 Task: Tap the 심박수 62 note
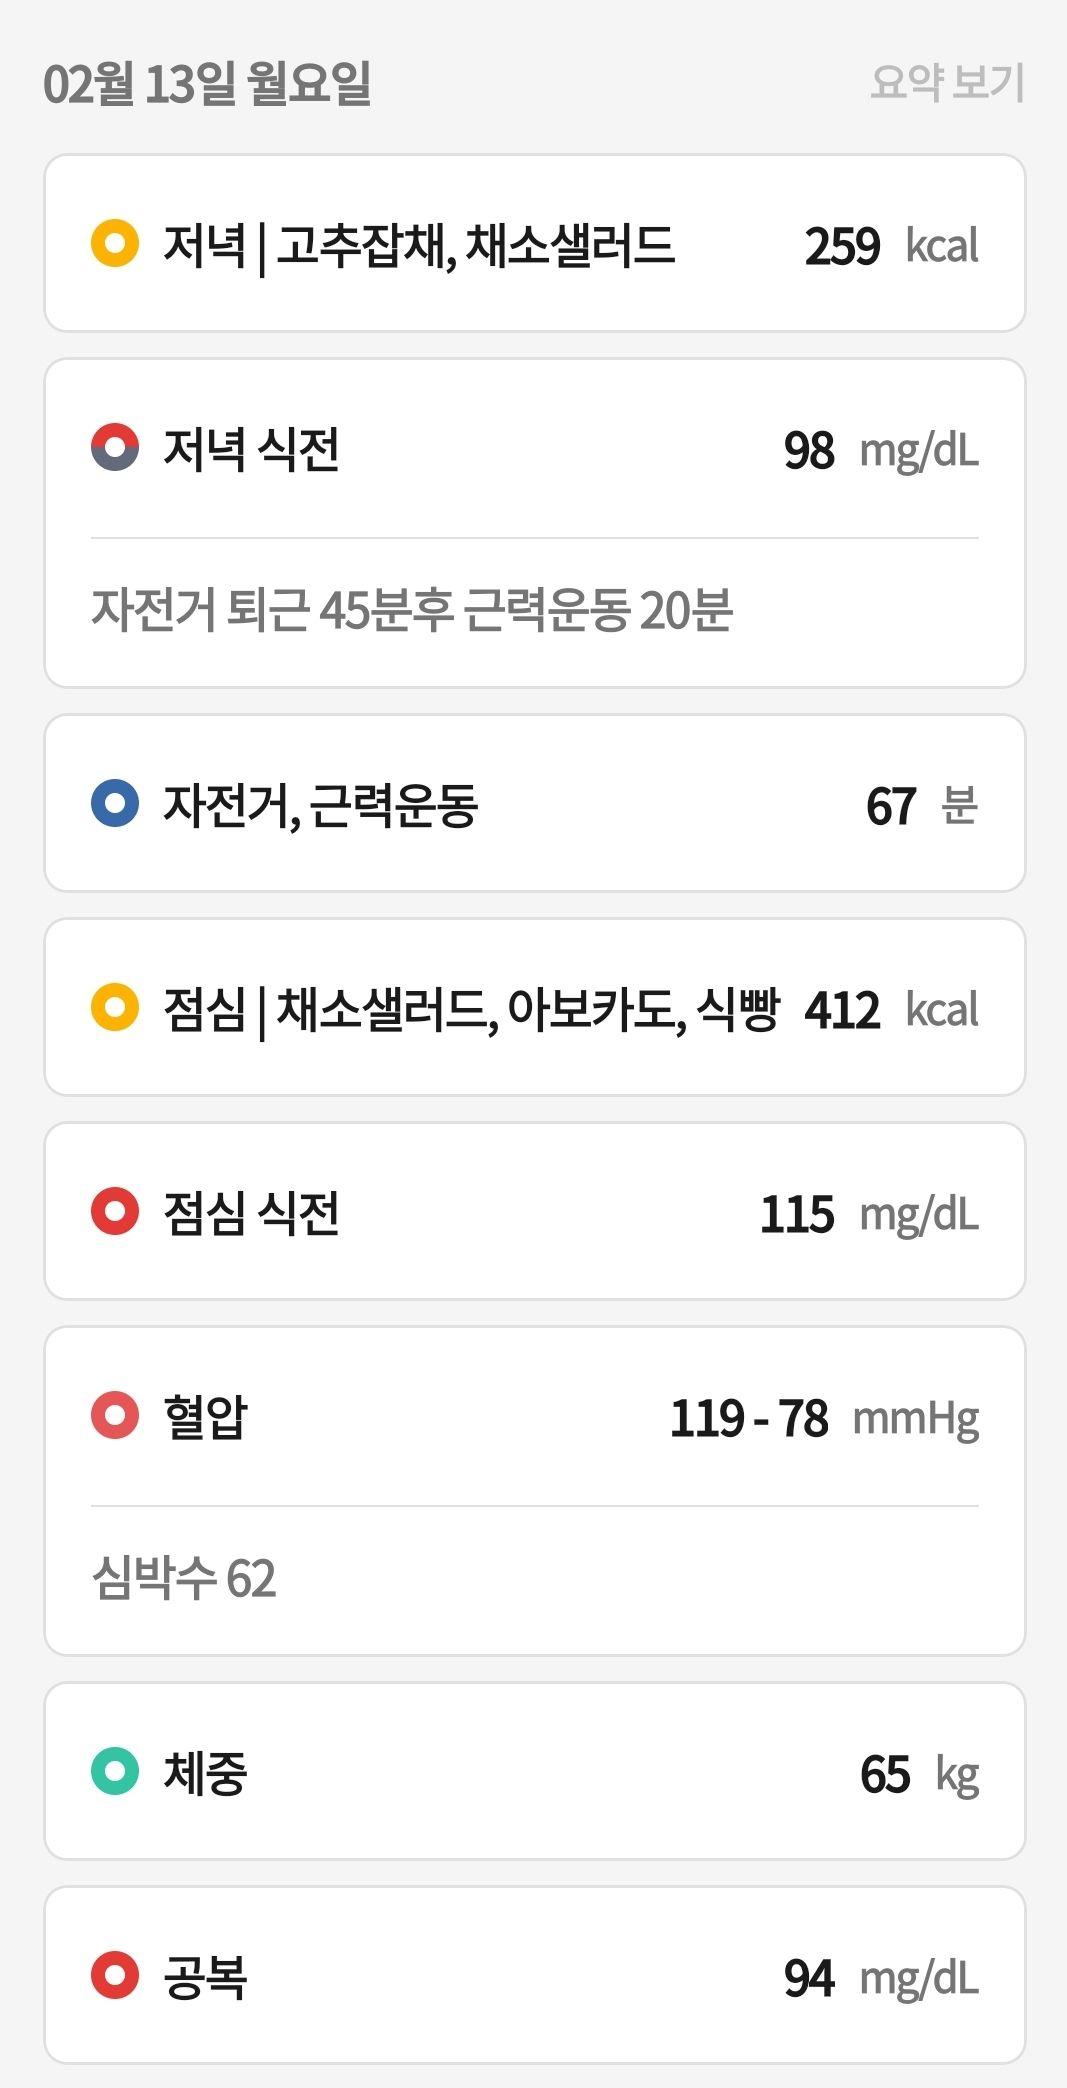183,1578
